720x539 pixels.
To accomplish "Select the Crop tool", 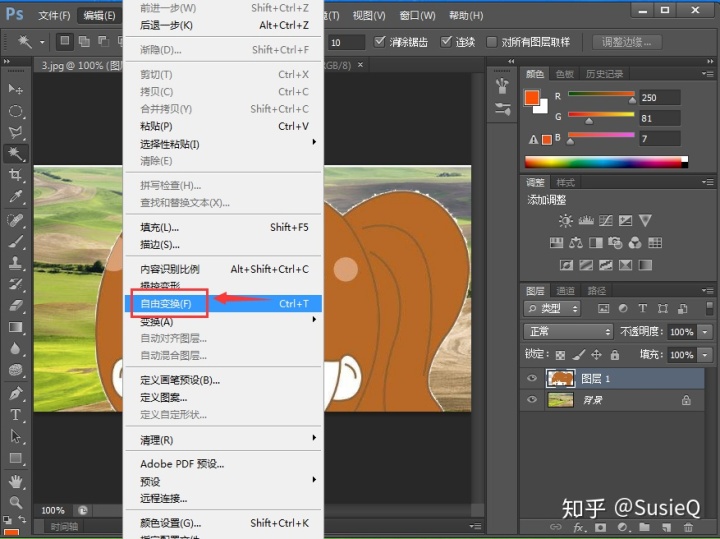I will [15, 175].
